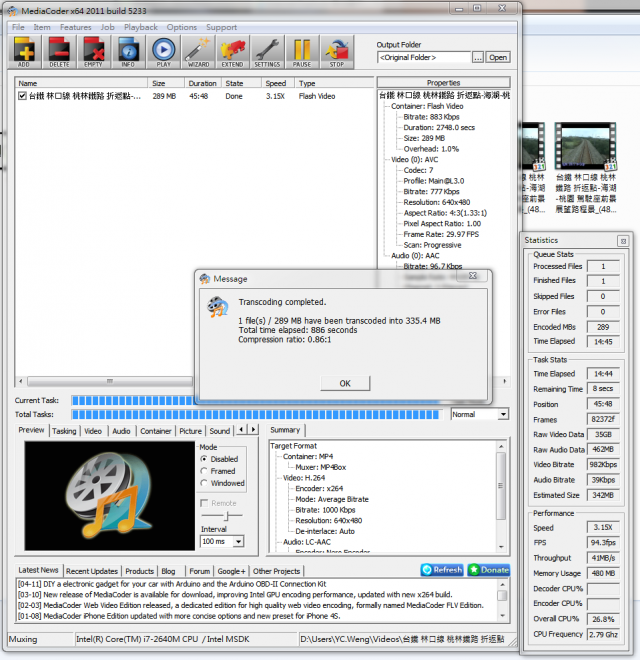Screen dimensions: 640x661
Task: Click the MediaCoder icon in Message dialog
Action: coord(218,307)
